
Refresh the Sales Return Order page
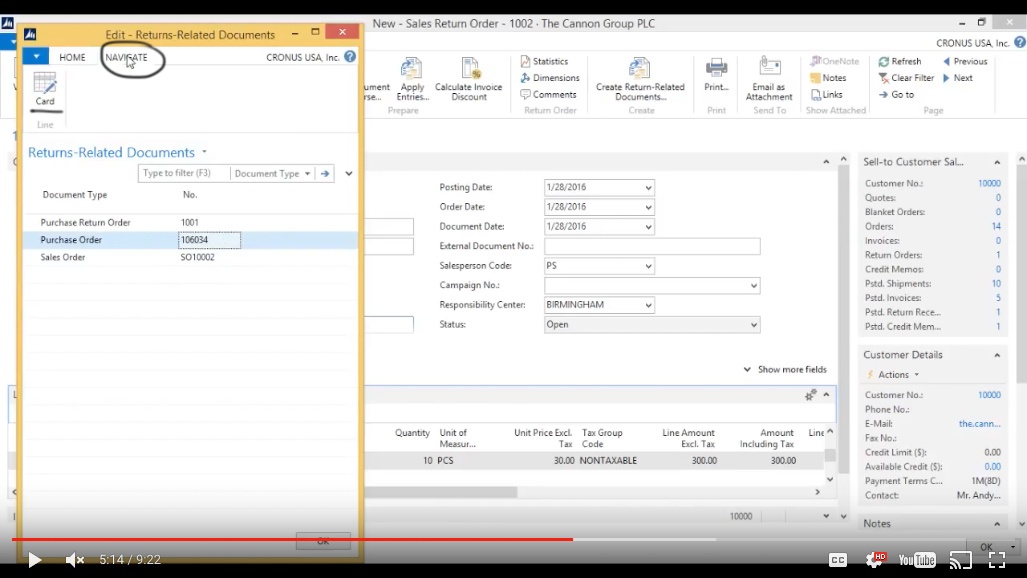pyautogui.click(x=900, y=61)
